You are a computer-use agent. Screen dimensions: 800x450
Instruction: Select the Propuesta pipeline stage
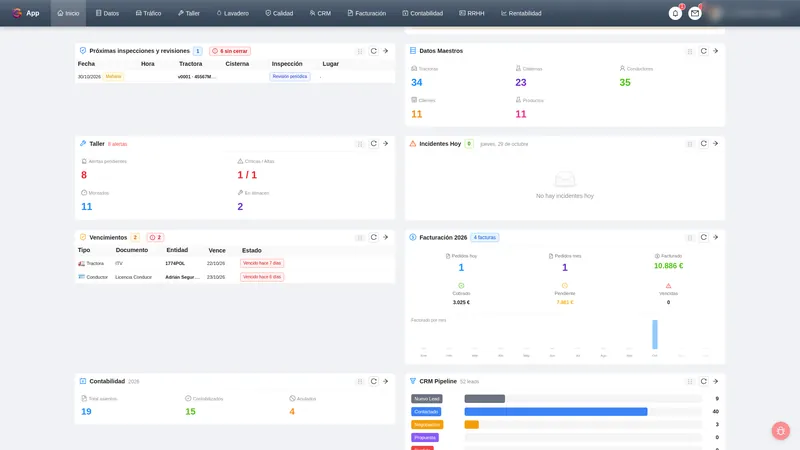pyautogui.click(x=425, y=437)
